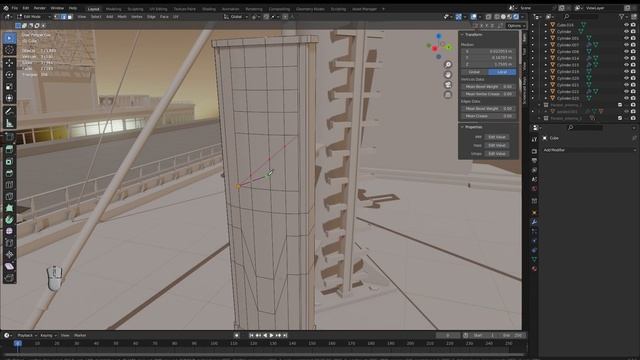The image size is (640, 360).
Task: Select the Scale tool
Action: [9, 87]
